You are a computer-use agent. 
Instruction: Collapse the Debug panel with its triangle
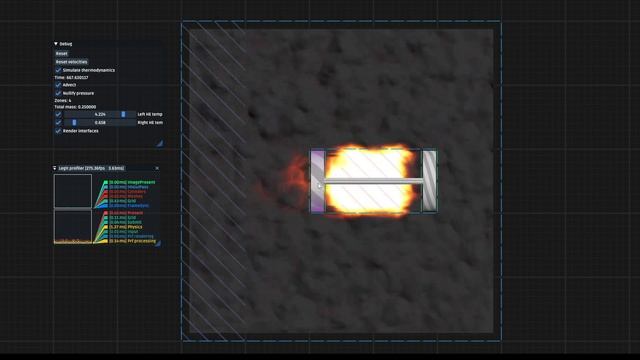pyautogui.click(x=56, y=44)
